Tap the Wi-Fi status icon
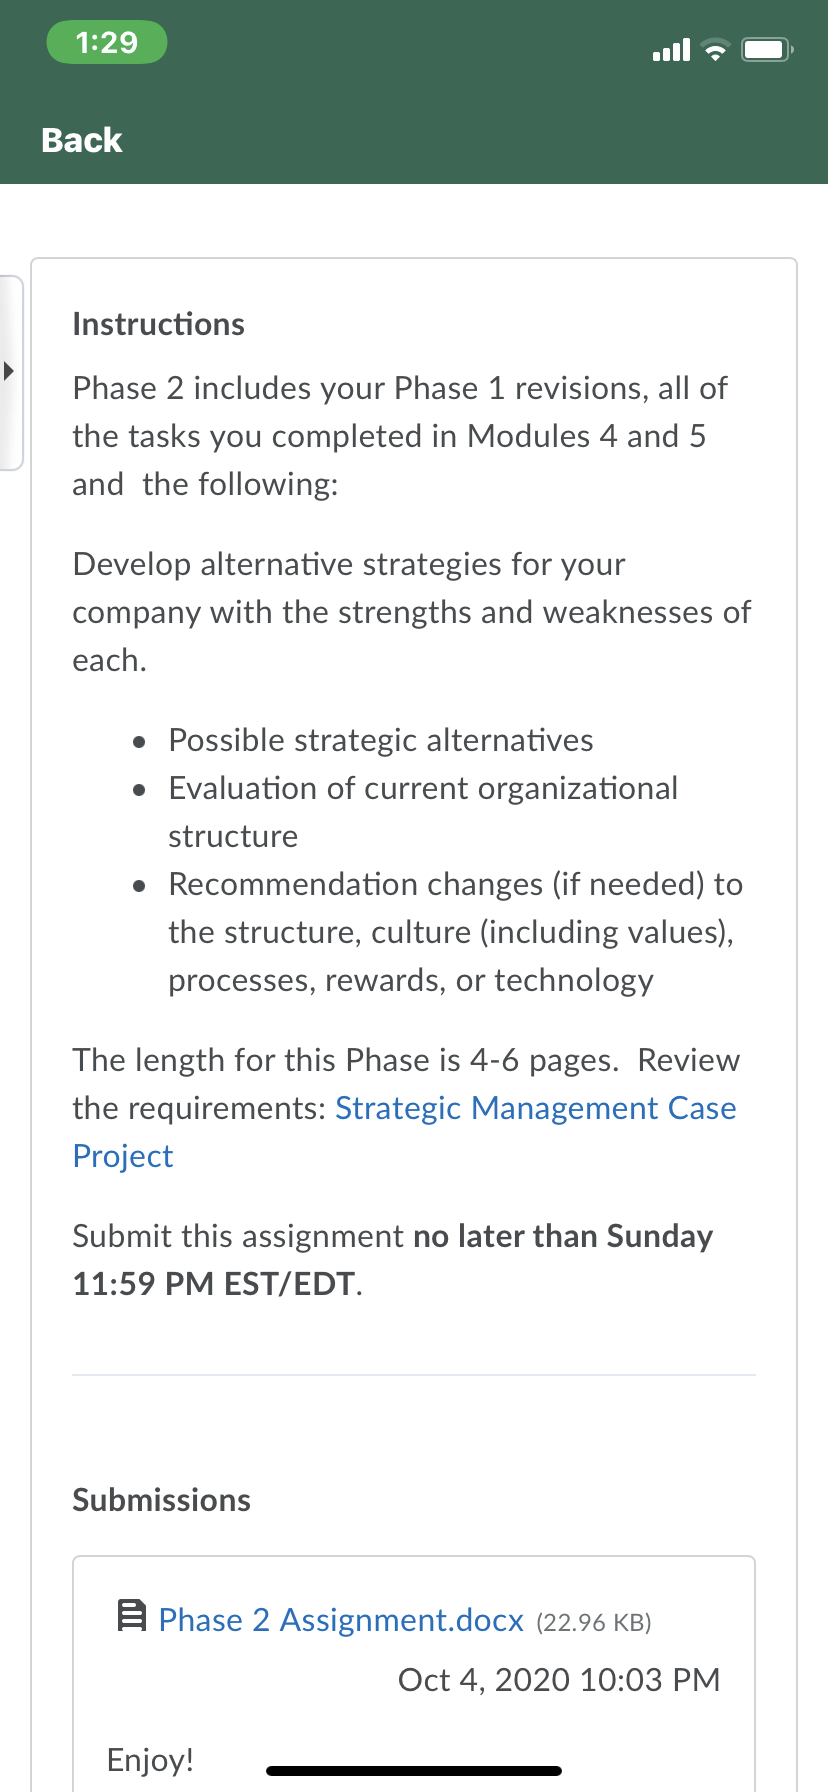Image resolution: width=828 pixels, height=1792 pixels. point(715,50)
